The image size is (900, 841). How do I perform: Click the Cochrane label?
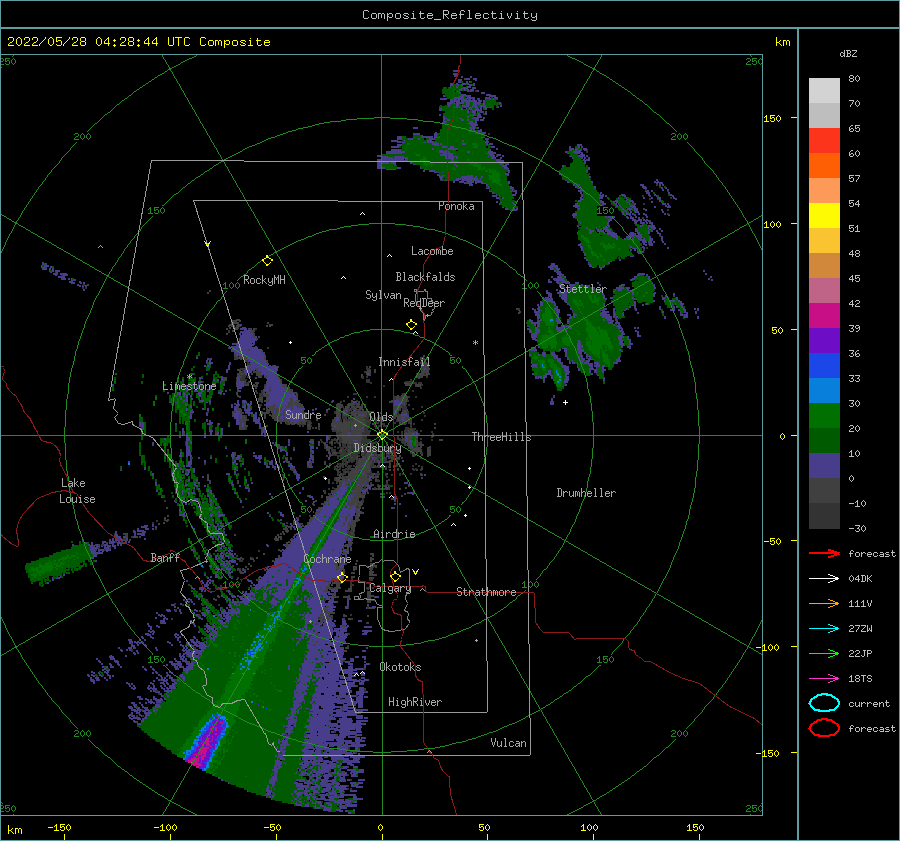coord(327,559)
